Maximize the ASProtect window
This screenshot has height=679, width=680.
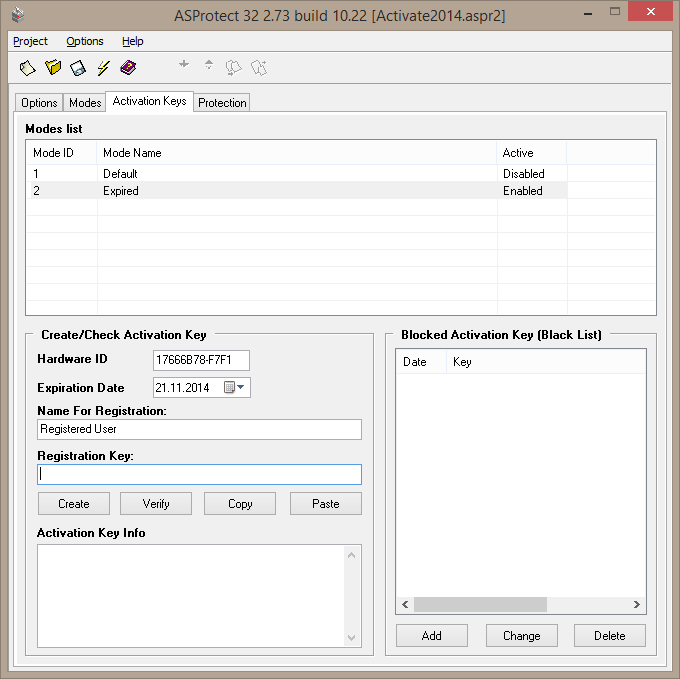[x=615, y=12]
